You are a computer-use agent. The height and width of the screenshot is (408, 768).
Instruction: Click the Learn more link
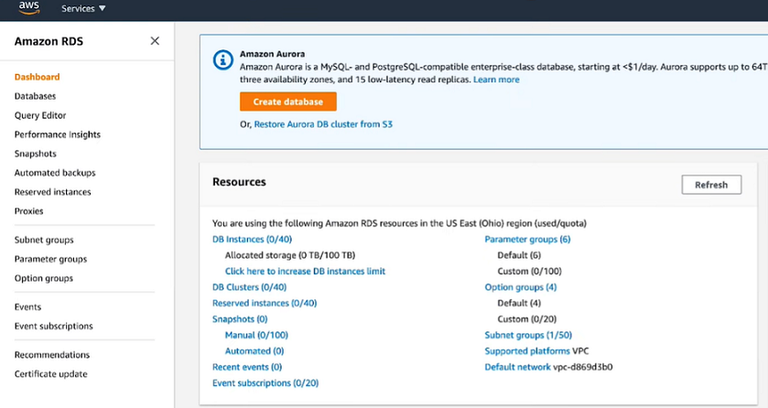point(496,79)
